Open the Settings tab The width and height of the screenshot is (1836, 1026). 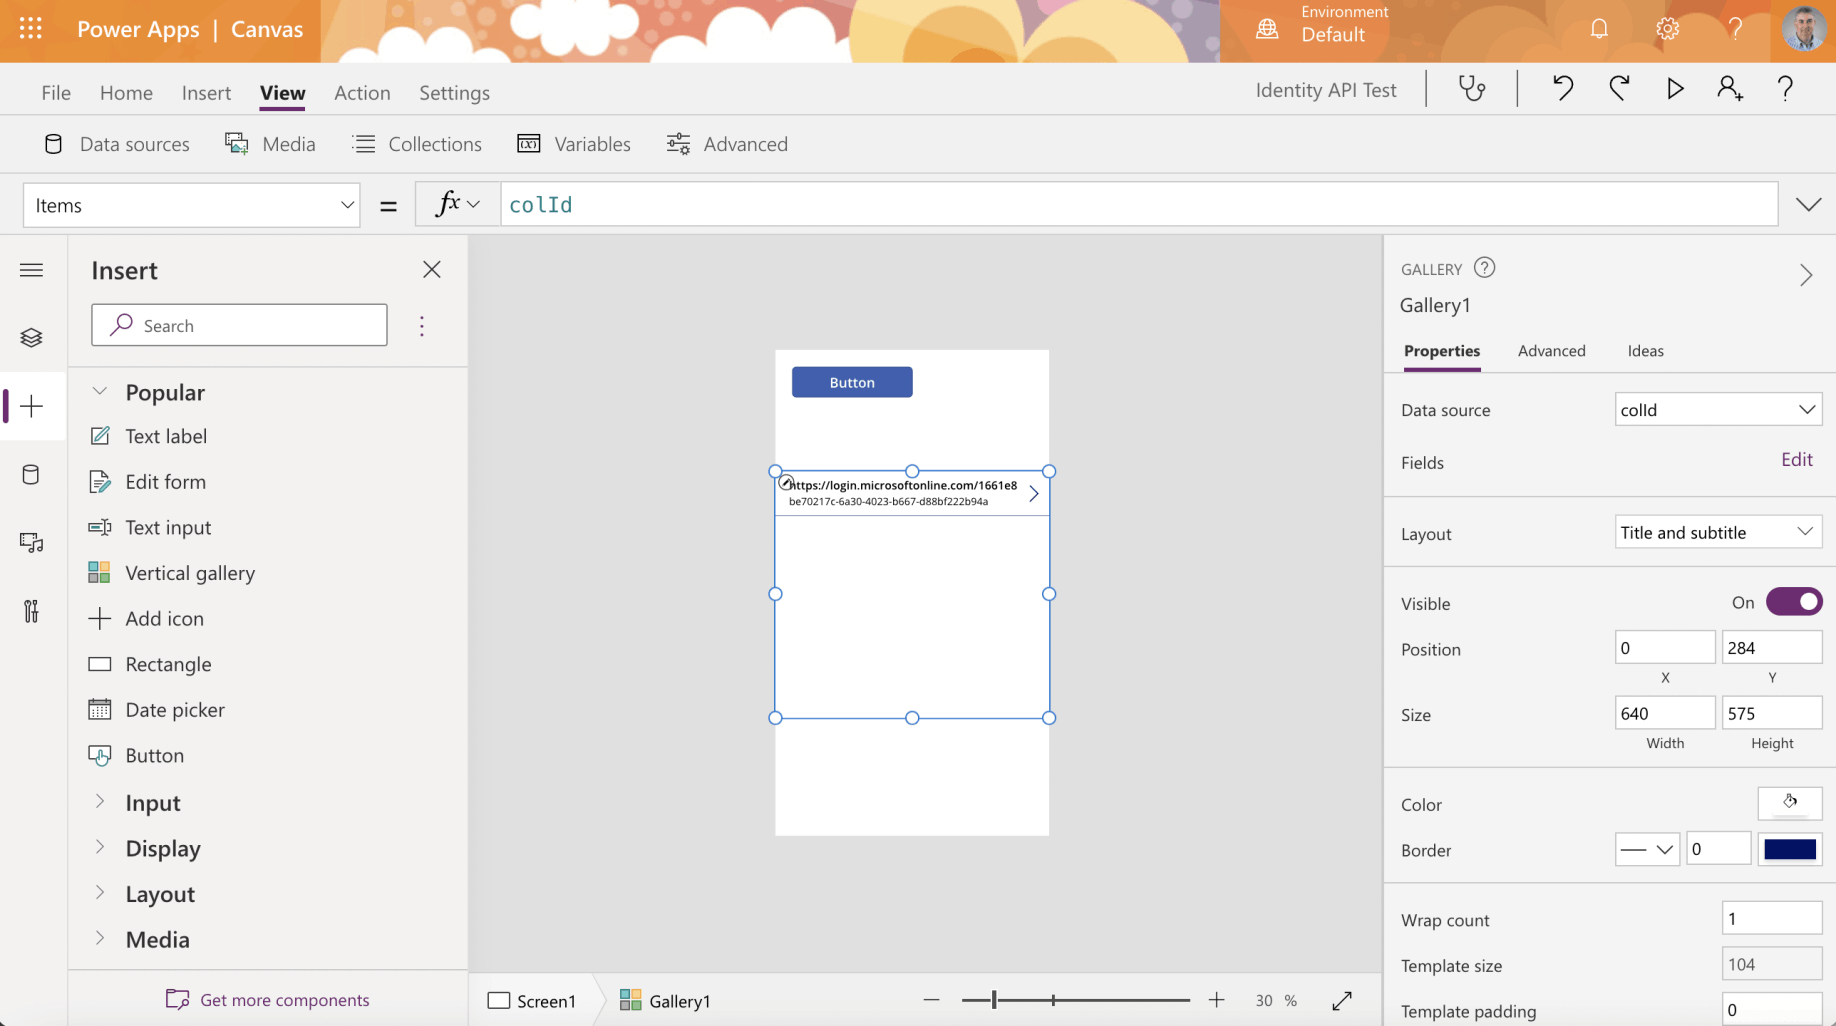point(454,92)
